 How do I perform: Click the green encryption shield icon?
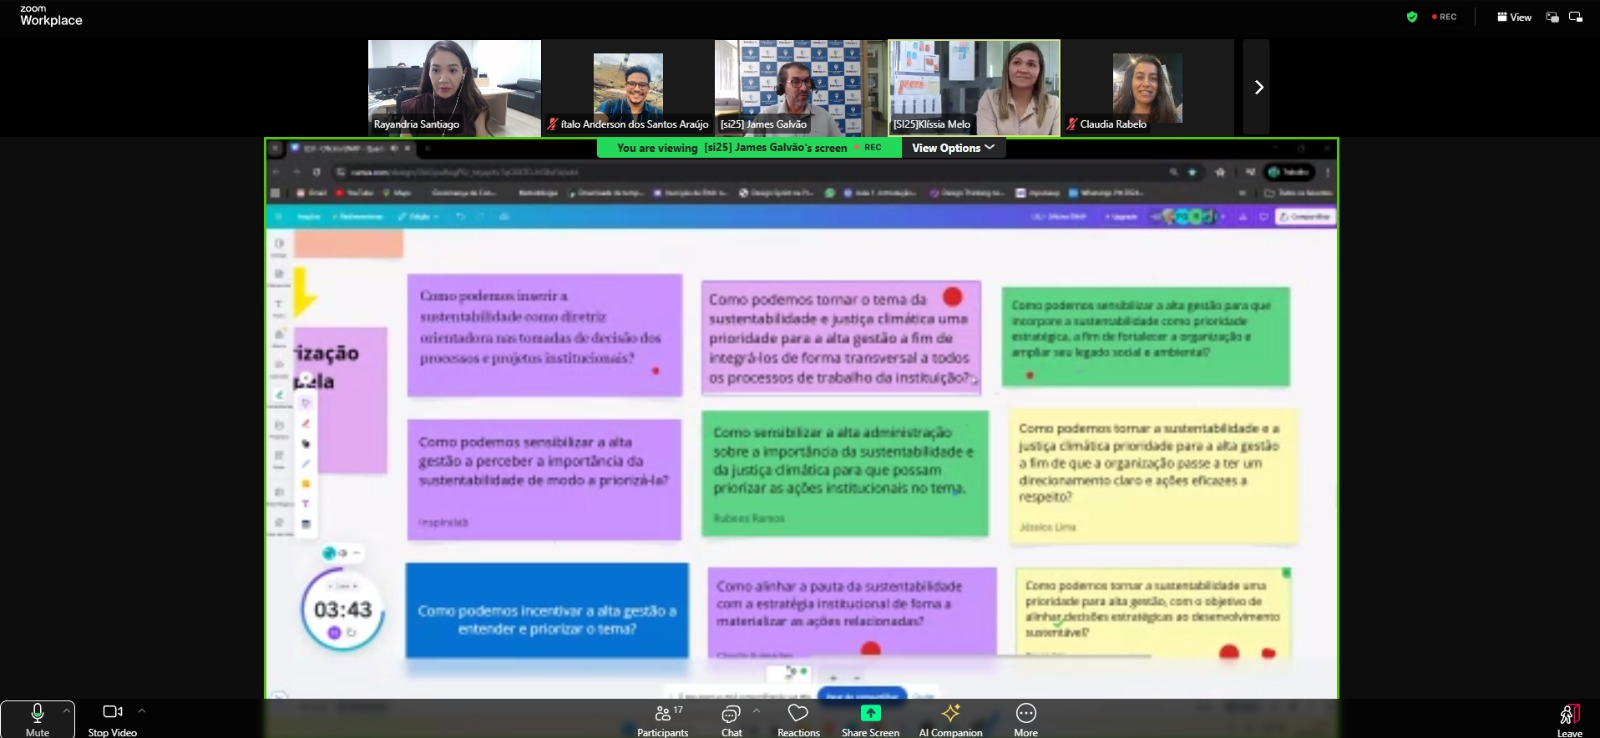coord(1412,17)
